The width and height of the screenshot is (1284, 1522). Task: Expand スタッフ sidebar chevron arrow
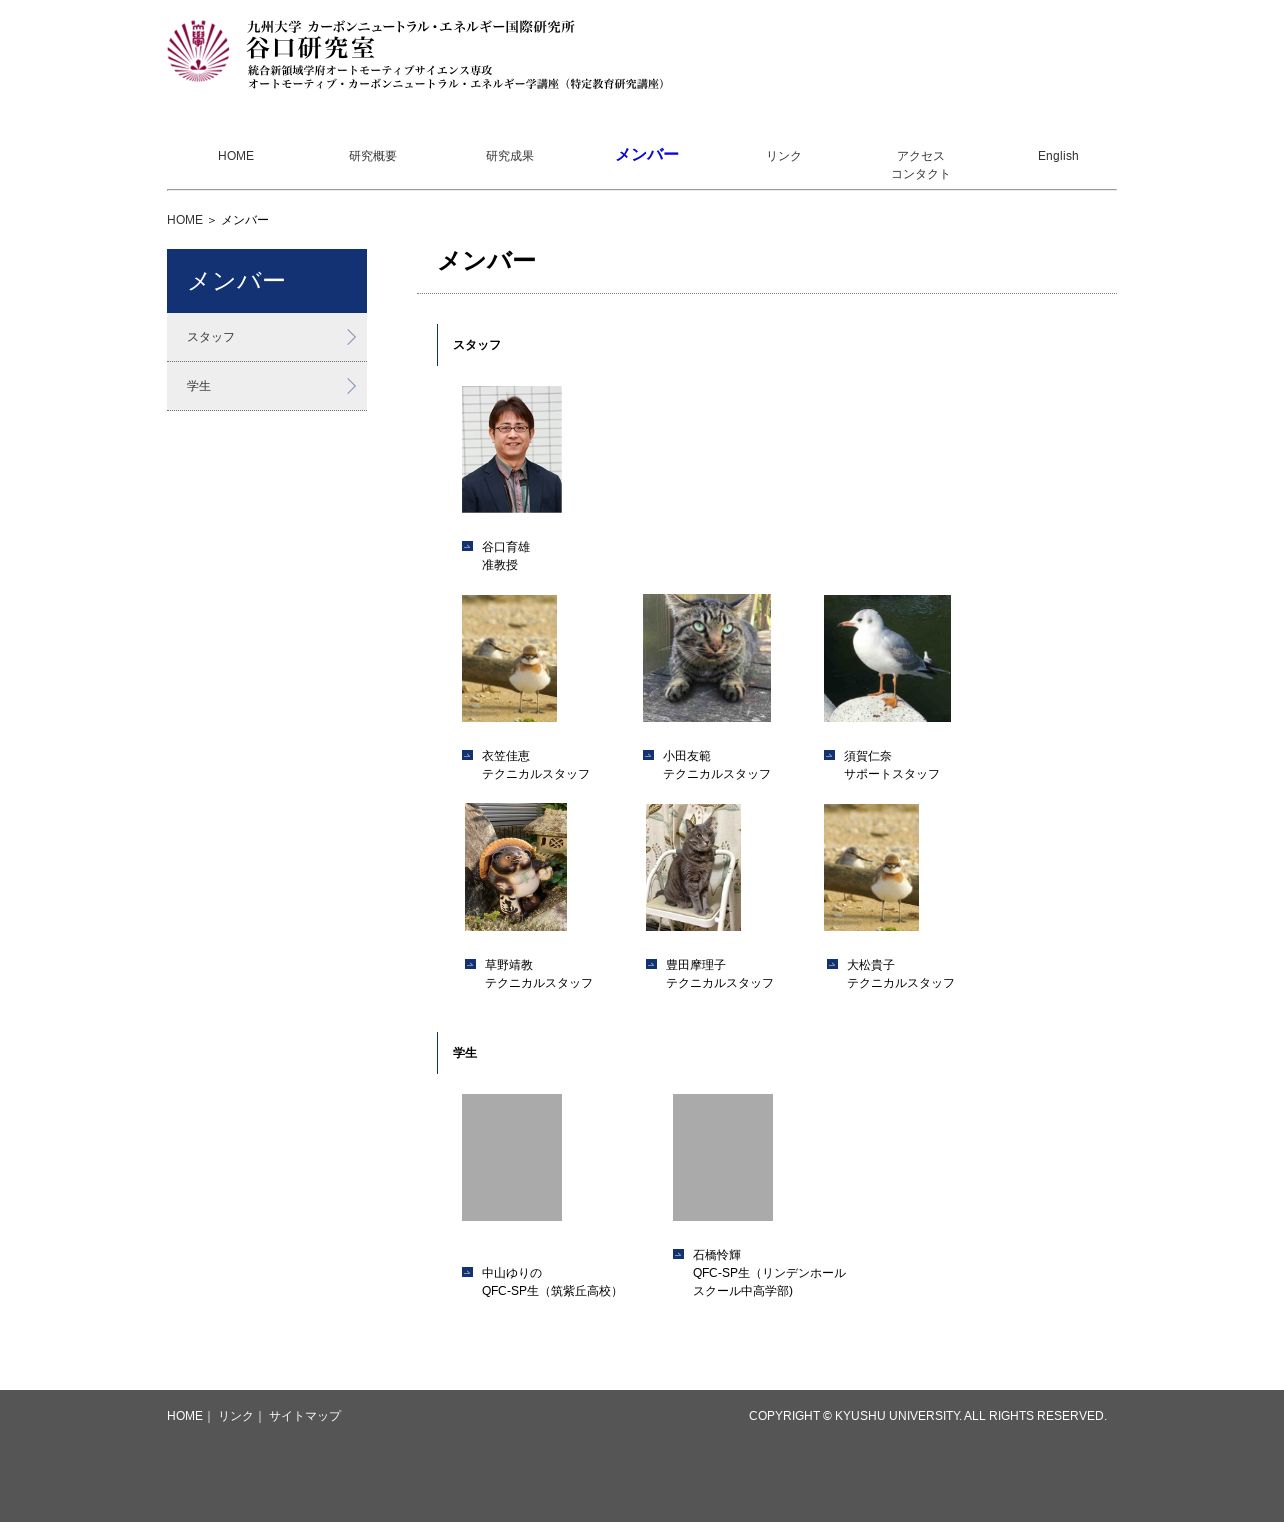click(351, 337)
